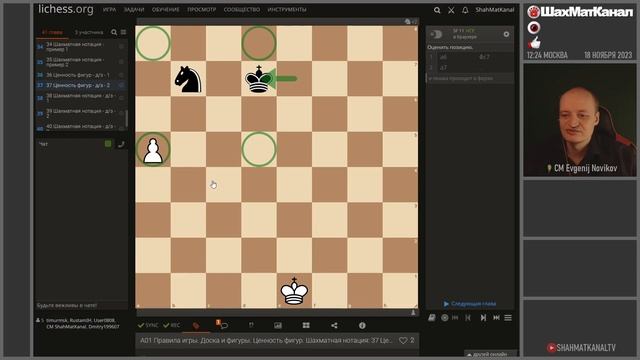Click the chapter list scrollbar
Viewport: 640px width, 360px height.
(127, 118)
